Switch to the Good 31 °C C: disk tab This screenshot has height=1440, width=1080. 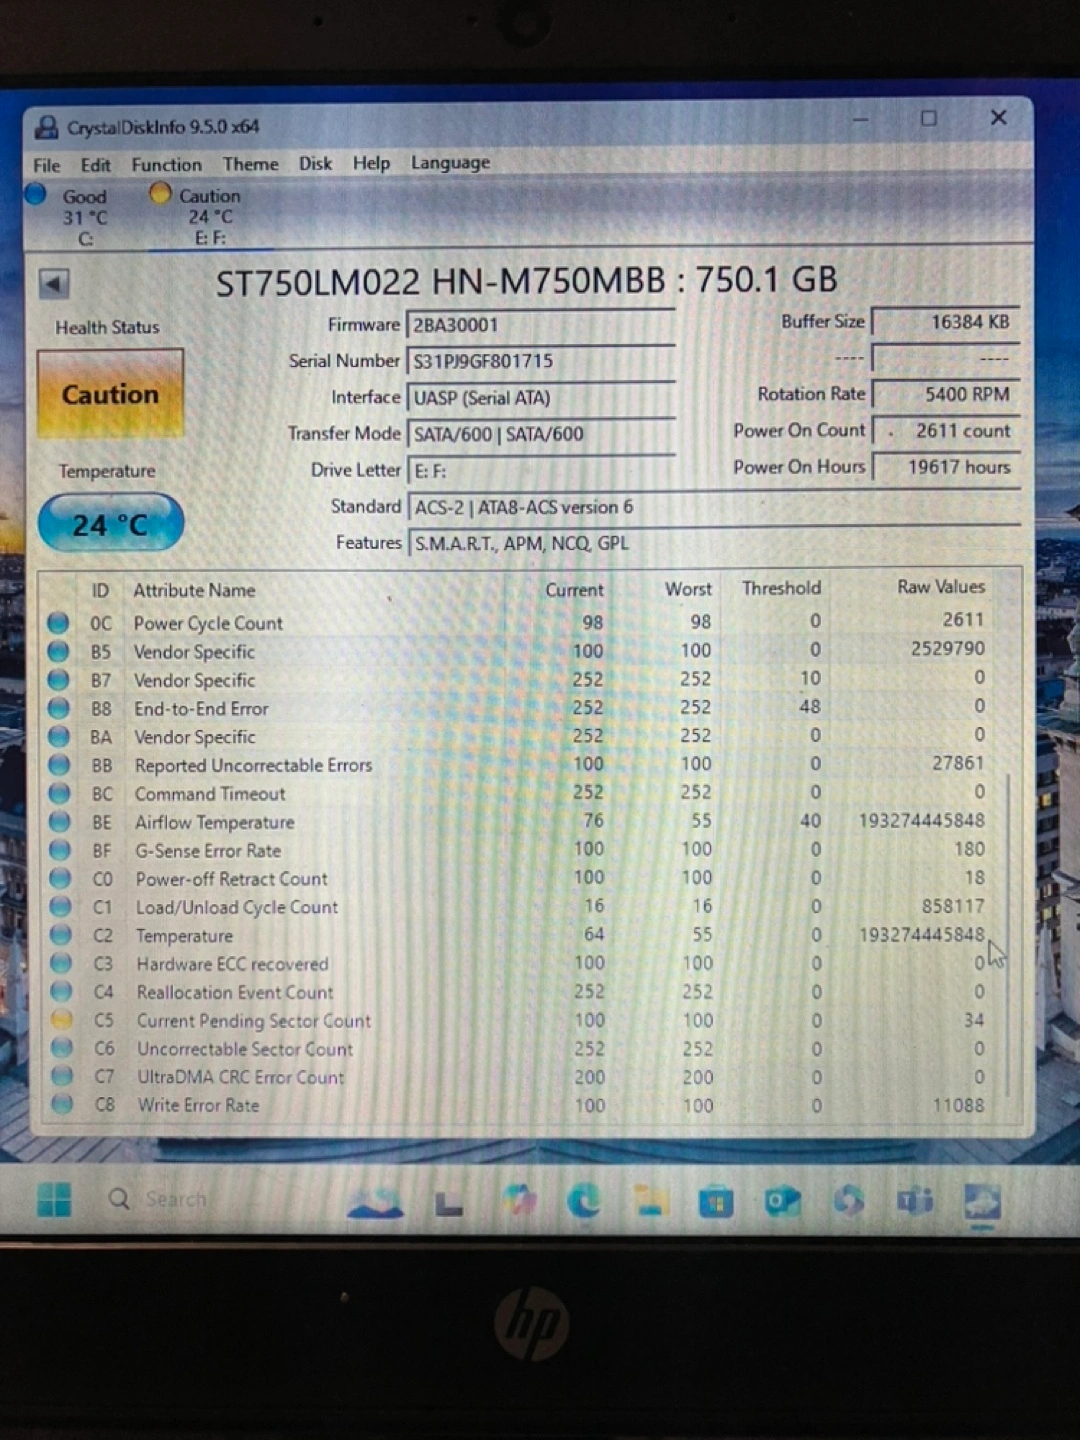tap(84, 216)
